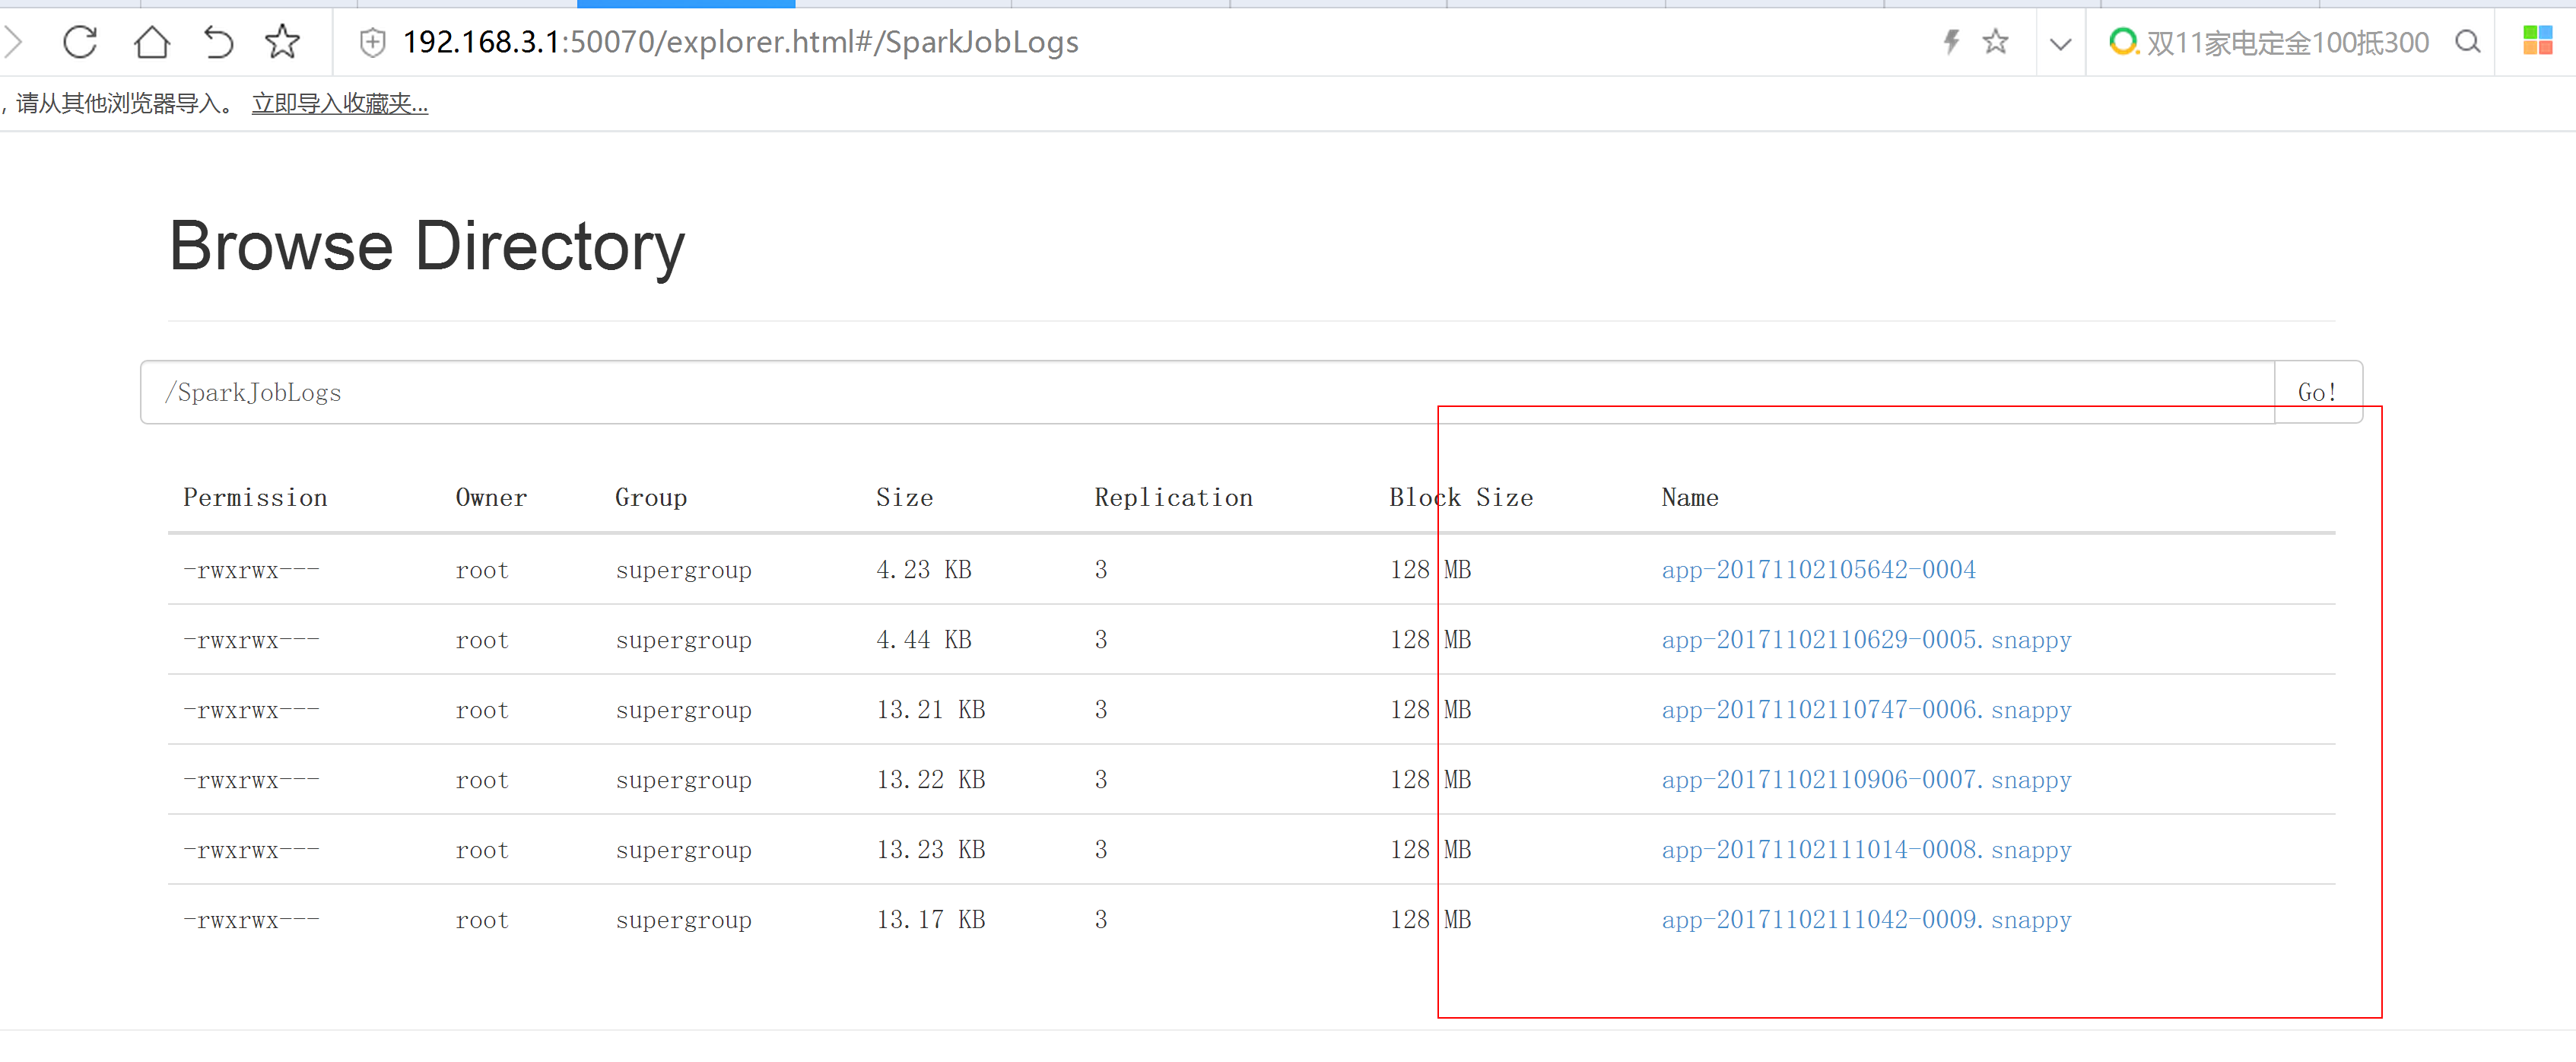Click the search magnifier icon

tap(2468, 42)
